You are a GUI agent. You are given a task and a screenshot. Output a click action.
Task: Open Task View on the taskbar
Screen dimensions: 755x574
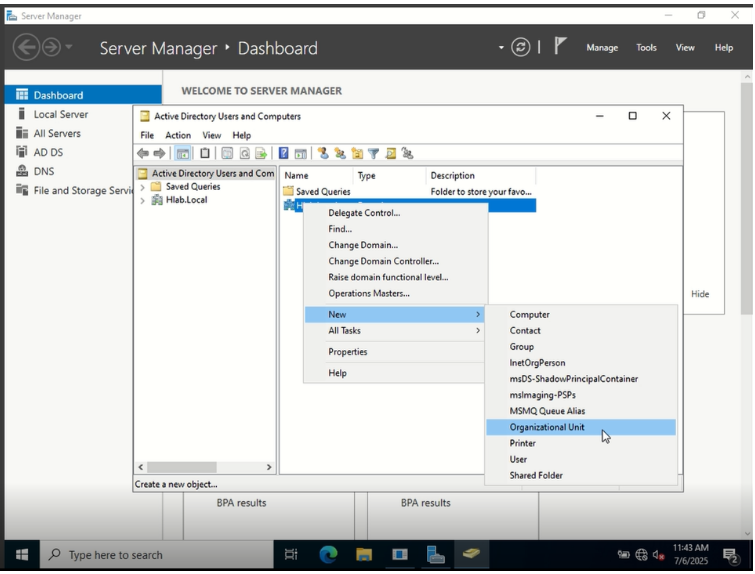coord(291,555)
